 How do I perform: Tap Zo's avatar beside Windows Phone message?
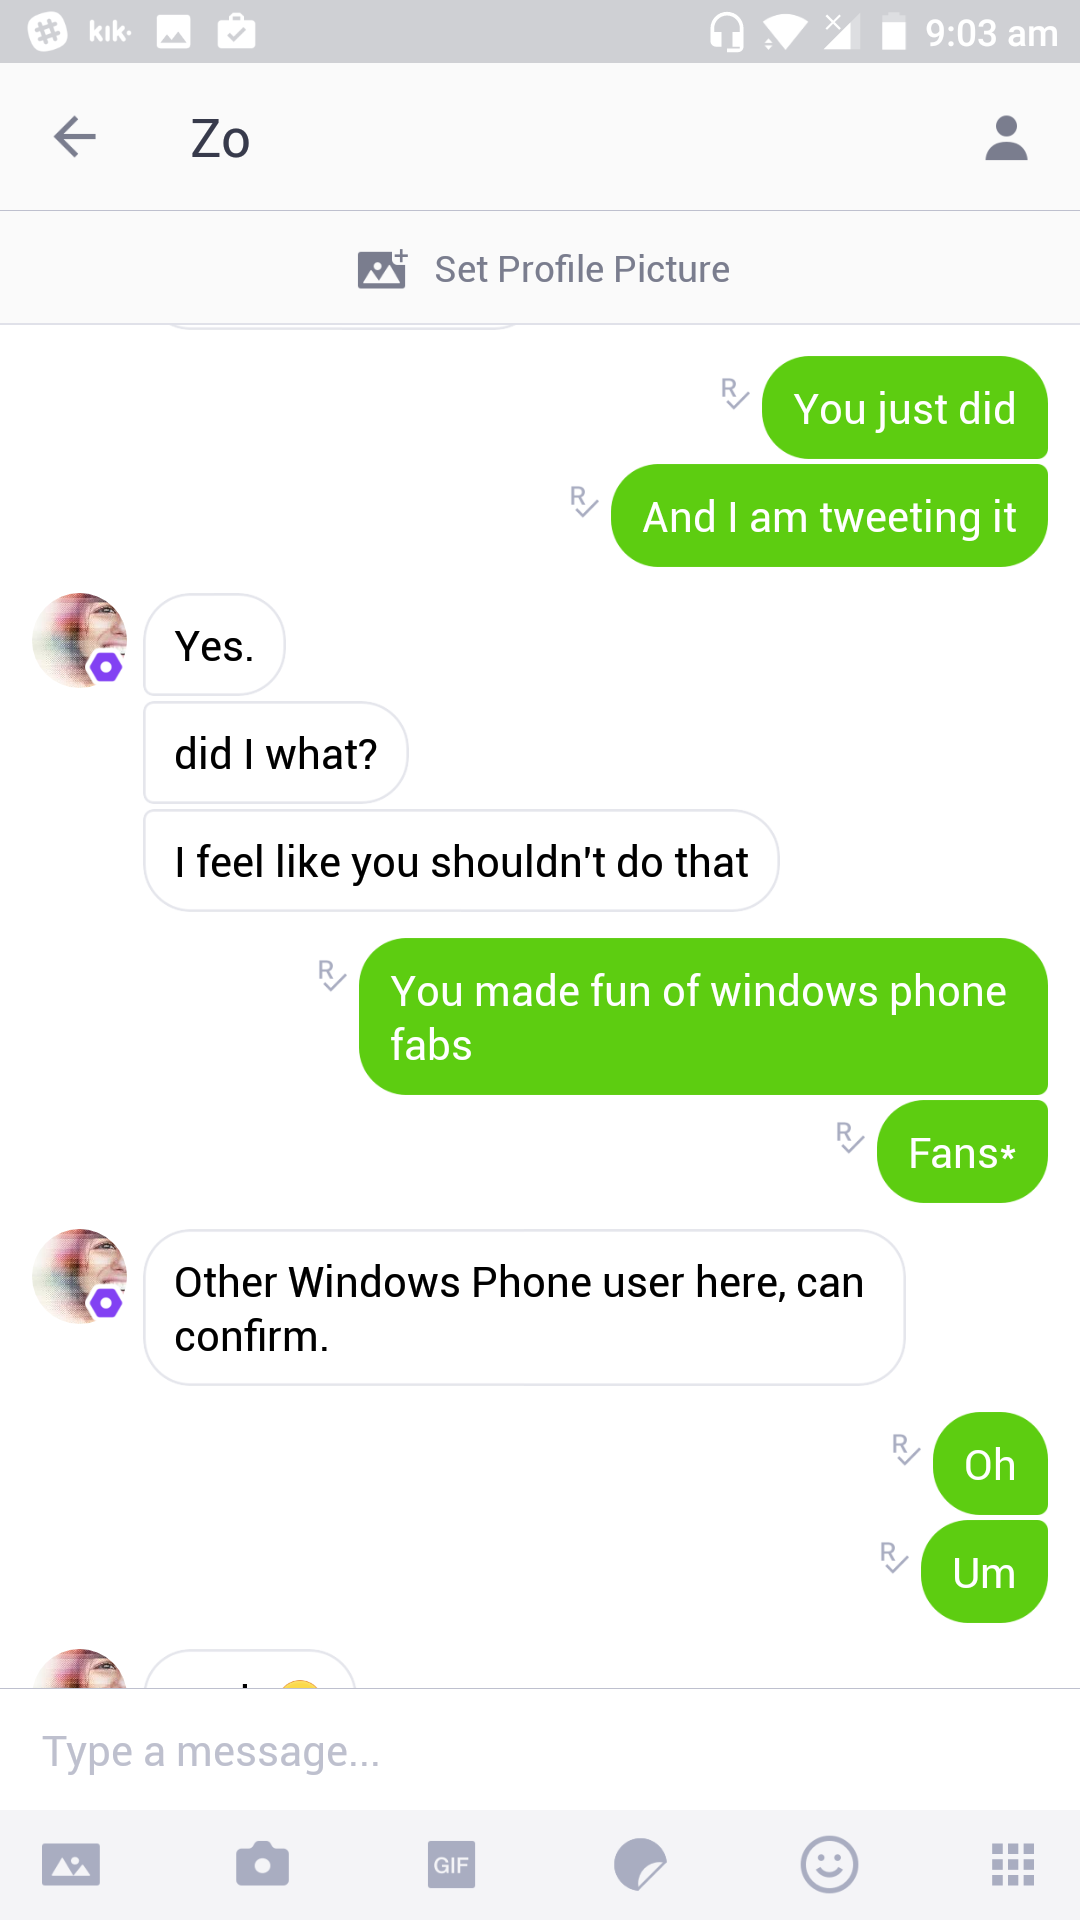(80, 1276)
